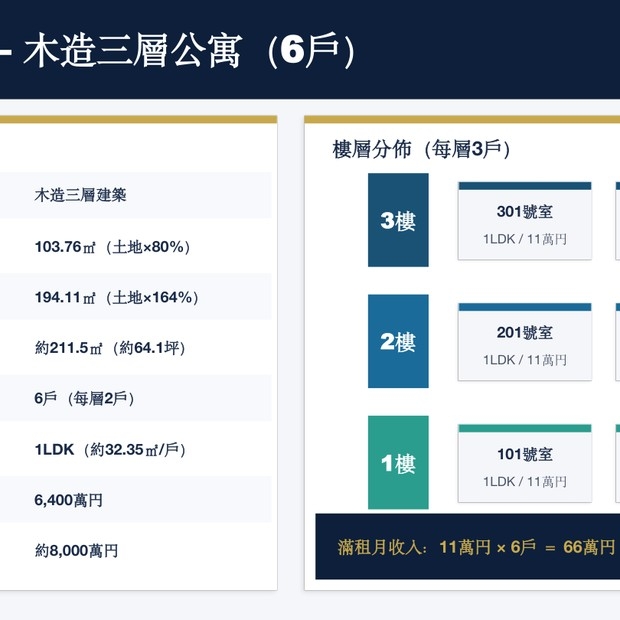
Task: Click the 木造三層建築 table row
Action: (136, 195)
